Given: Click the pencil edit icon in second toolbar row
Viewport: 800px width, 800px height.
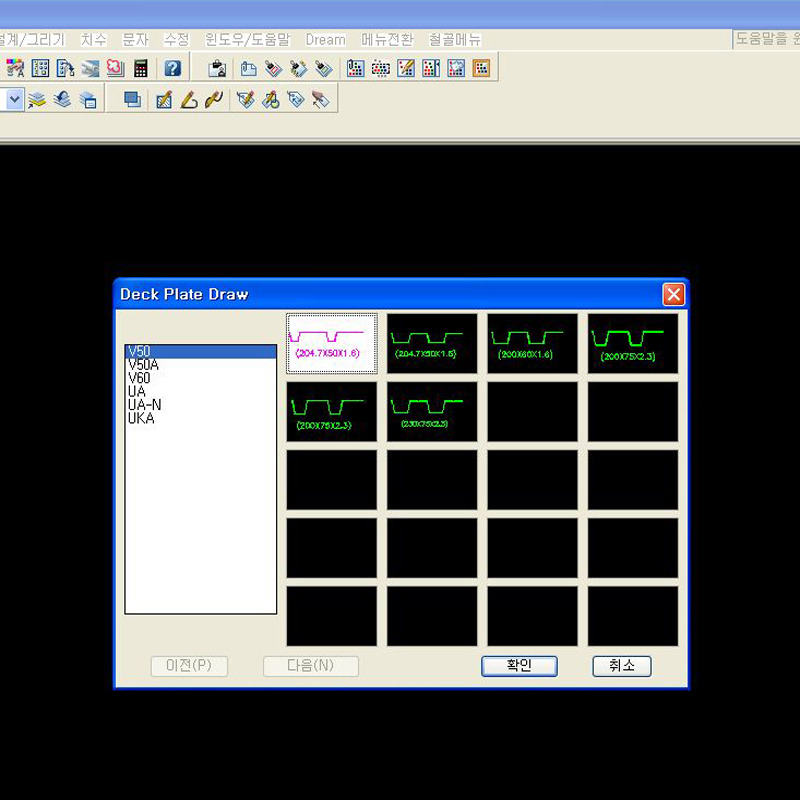Looking at the screenshot, I should 164,100.
